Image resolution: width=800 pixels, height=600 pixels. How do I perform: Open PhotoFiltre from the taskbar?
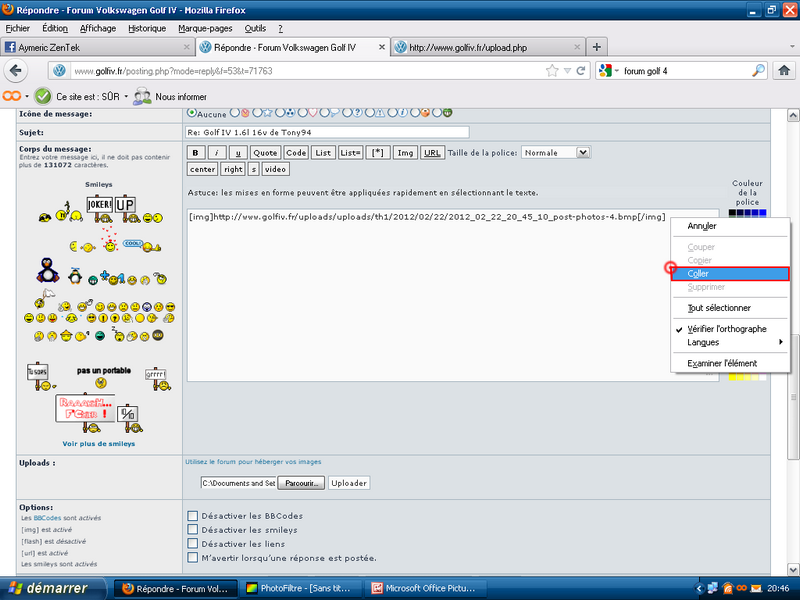[303, 588]
